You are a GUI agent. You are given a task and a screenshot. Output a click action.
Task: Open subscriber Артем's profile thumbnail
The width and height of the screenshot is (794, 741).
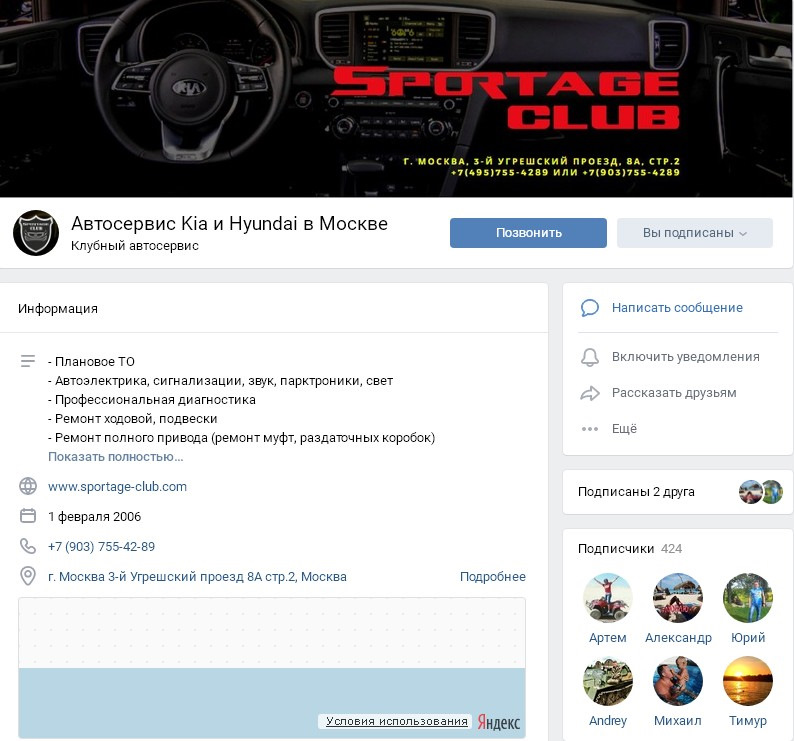coord(608,598)
